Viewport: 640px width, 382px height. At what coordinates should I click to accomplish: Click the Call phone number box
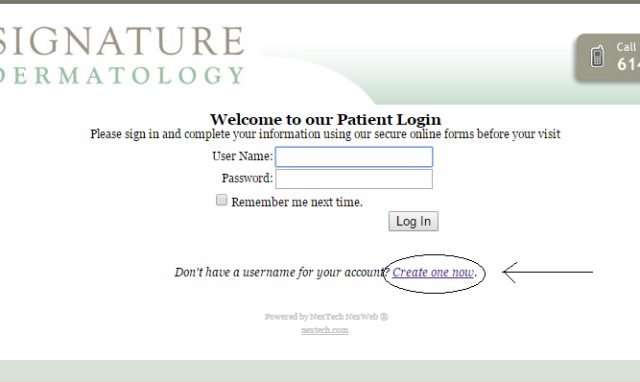(607, 58)
